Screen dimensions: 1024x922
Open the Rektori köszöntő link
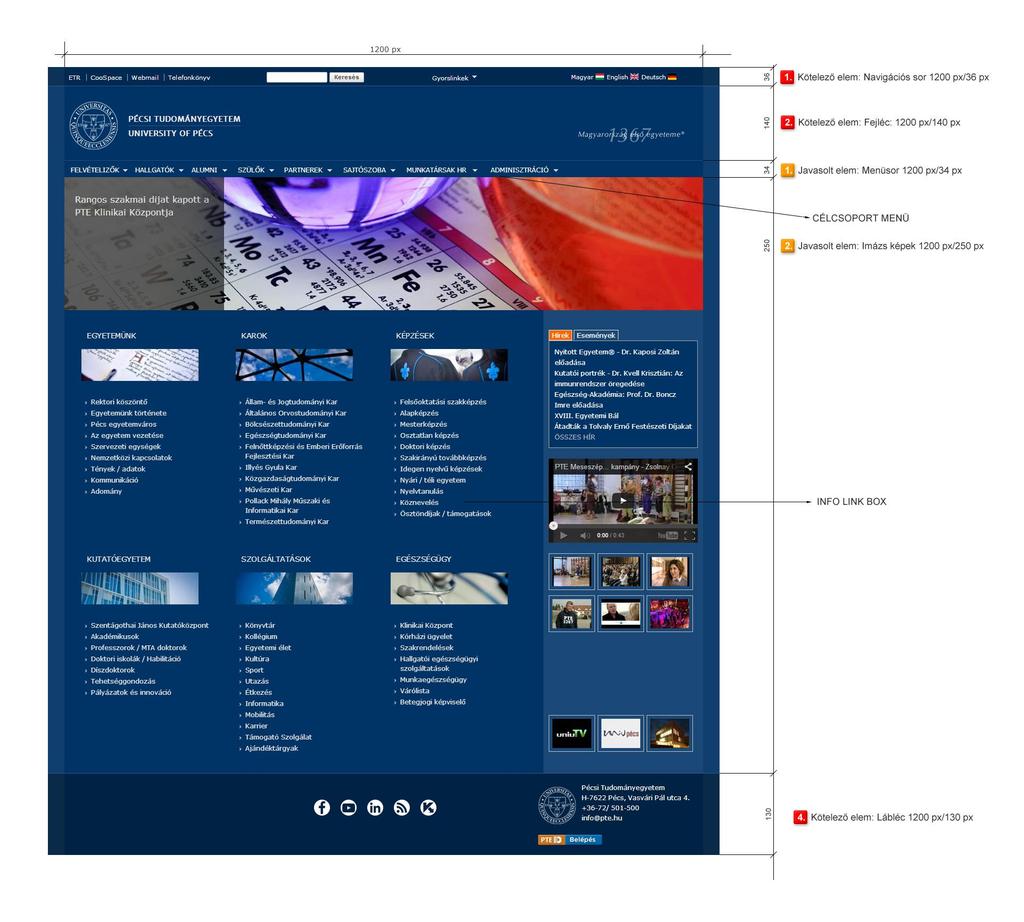point(119,402)
